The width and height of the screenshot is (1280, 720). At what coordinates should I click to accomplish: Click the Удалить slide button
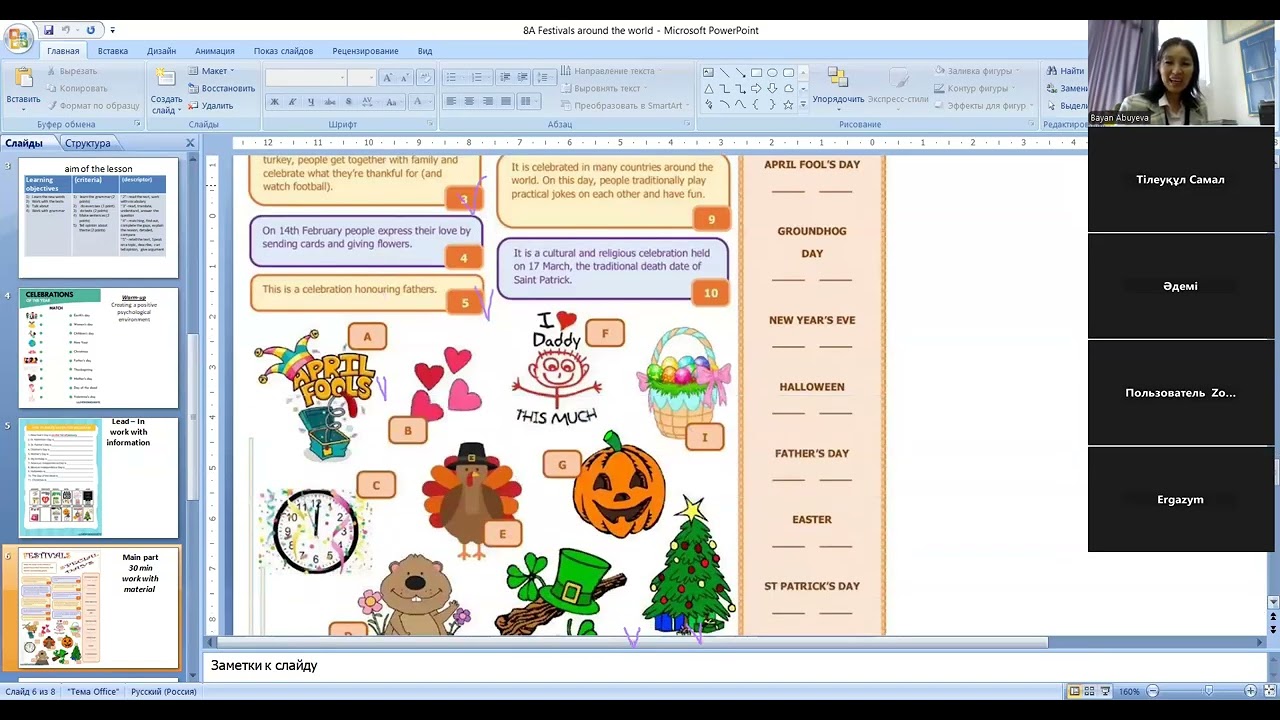pos(210,105)
